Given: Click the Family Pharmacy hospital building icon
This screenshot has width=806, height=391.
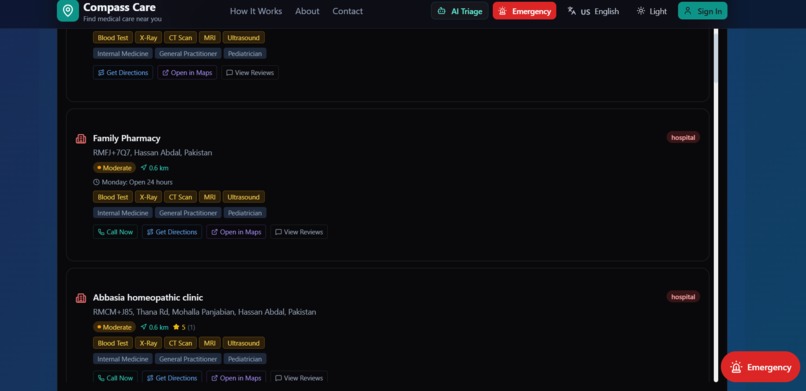Looking at the screenshot, I should pyautogui.click(x=81, y=138).
